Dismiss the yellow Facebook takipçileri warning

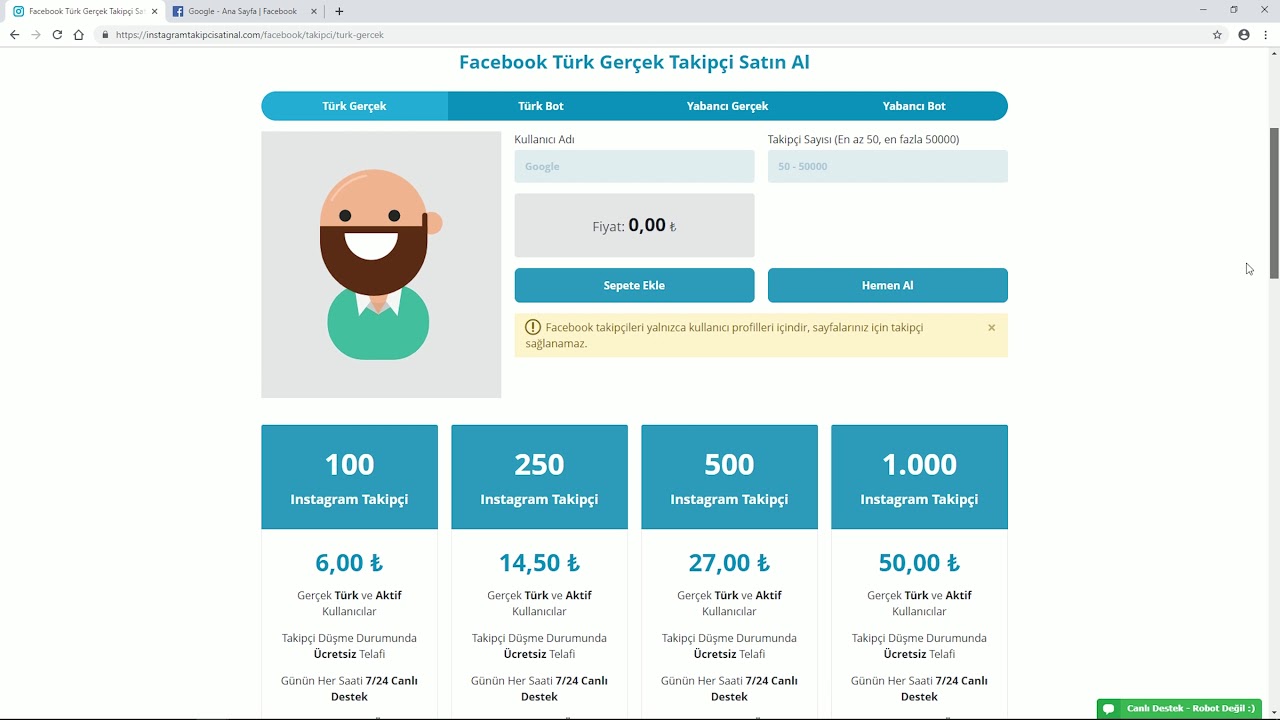(991, 327)
